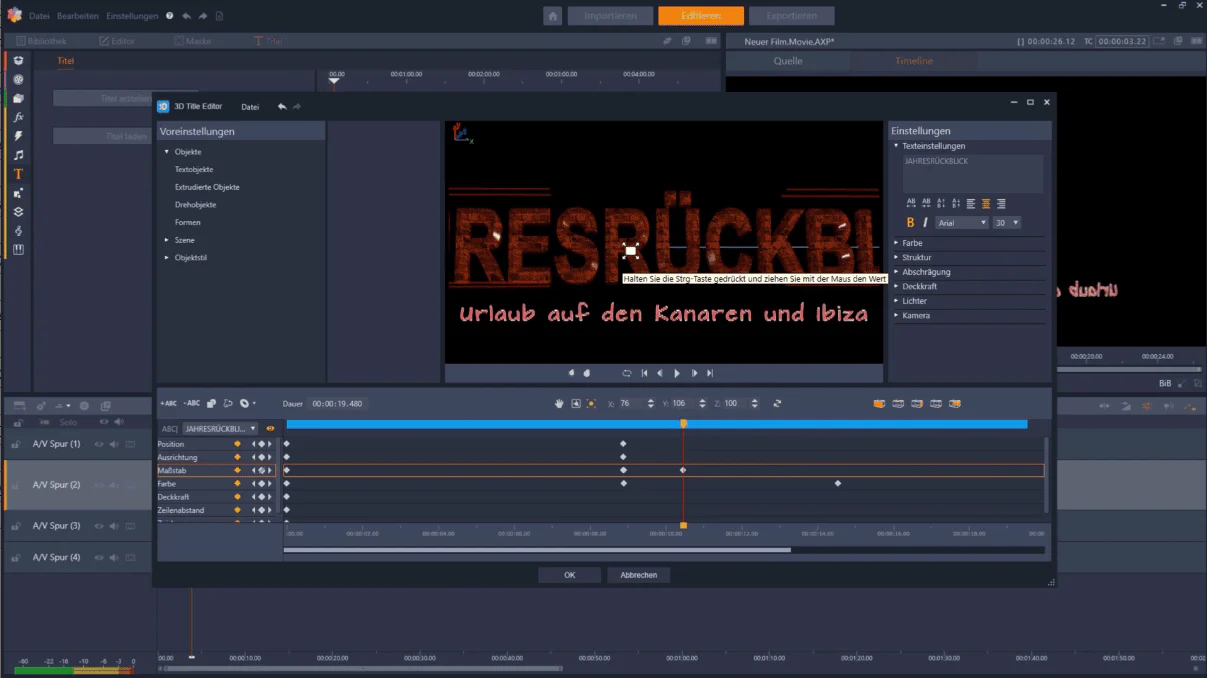This screenshot has width=1207, height=678.
Task: Jump to start of title preview
Action: pos(644,373)
